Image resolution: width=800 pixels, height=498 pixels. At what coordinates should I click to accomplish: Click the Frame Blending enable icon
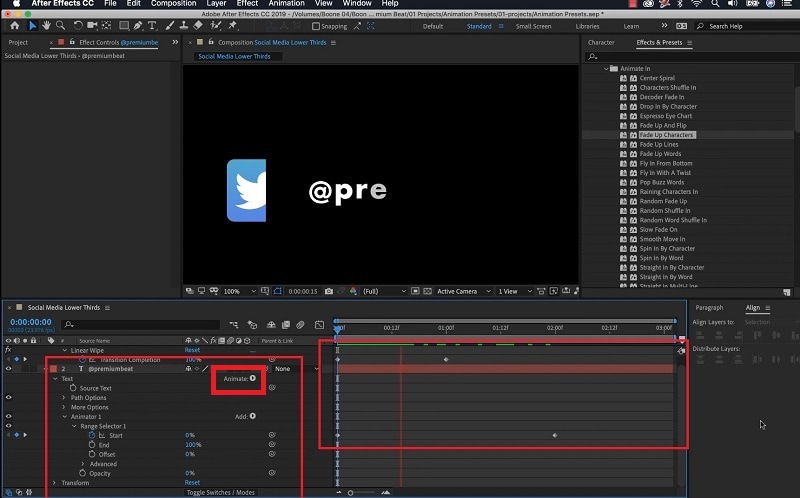pos(286,325)
